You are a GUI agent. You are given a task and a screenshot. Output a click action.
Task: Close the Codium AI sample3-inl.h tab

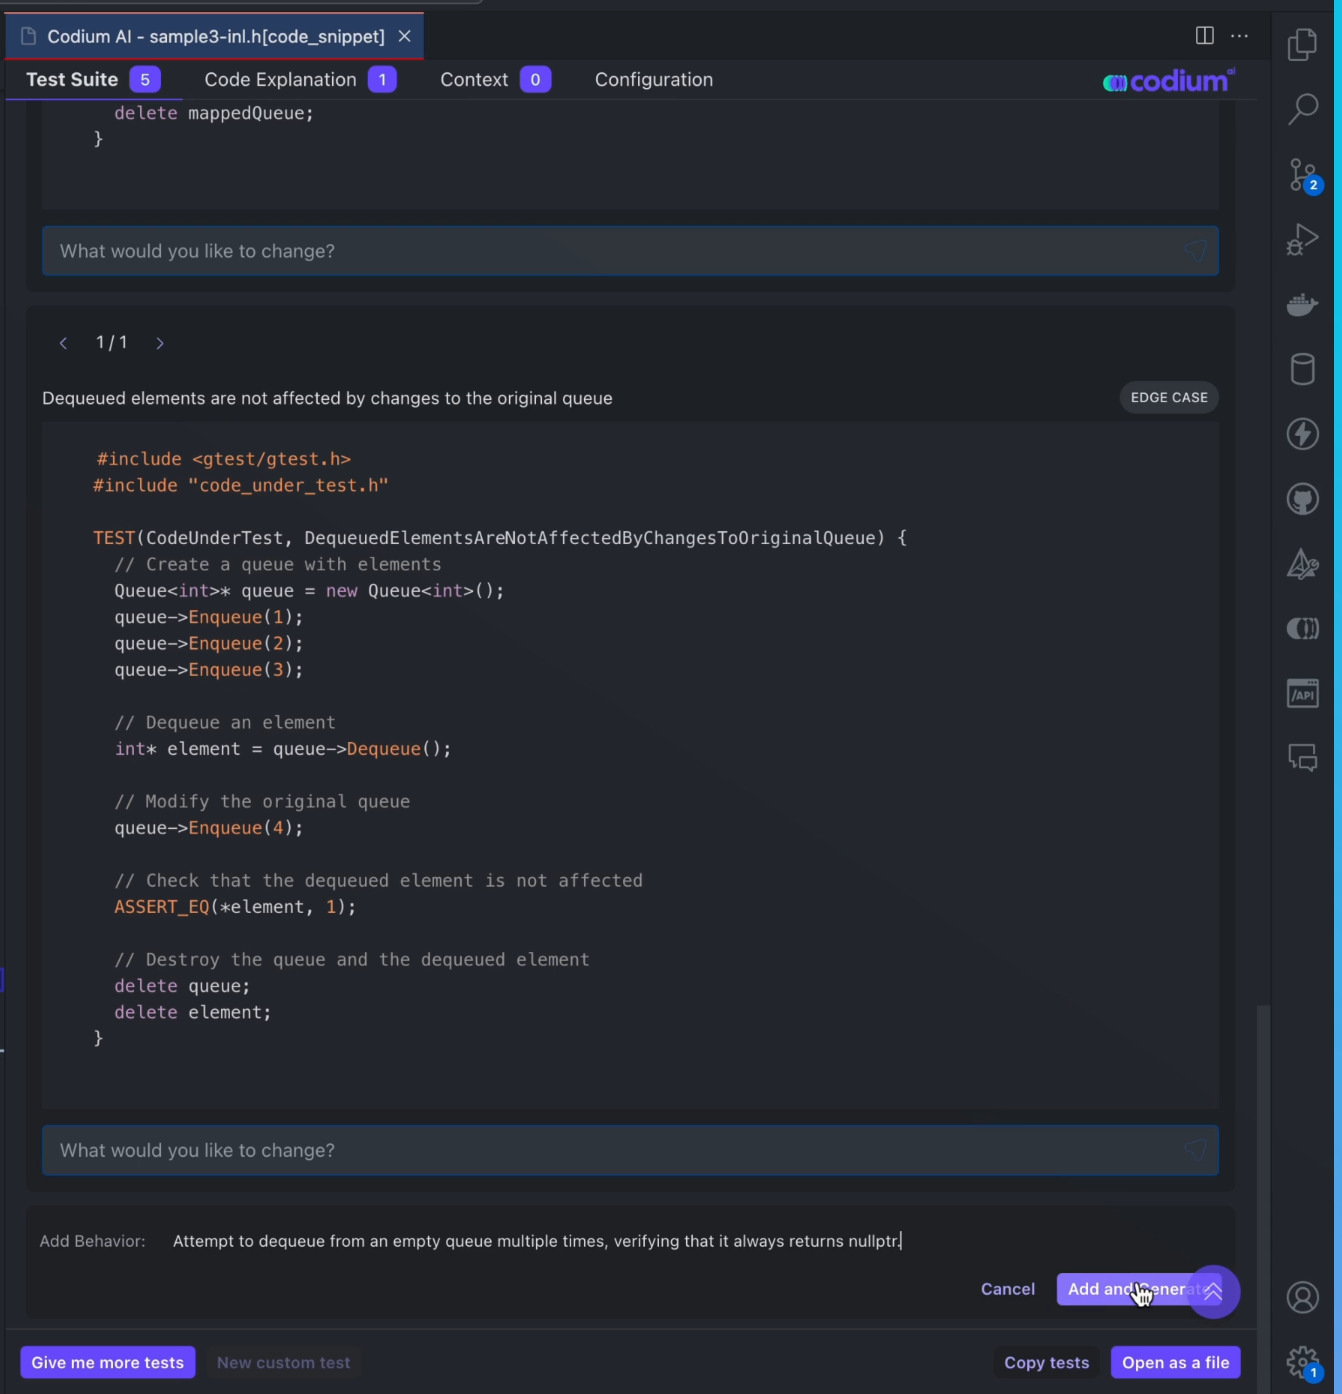pos(405,36)
